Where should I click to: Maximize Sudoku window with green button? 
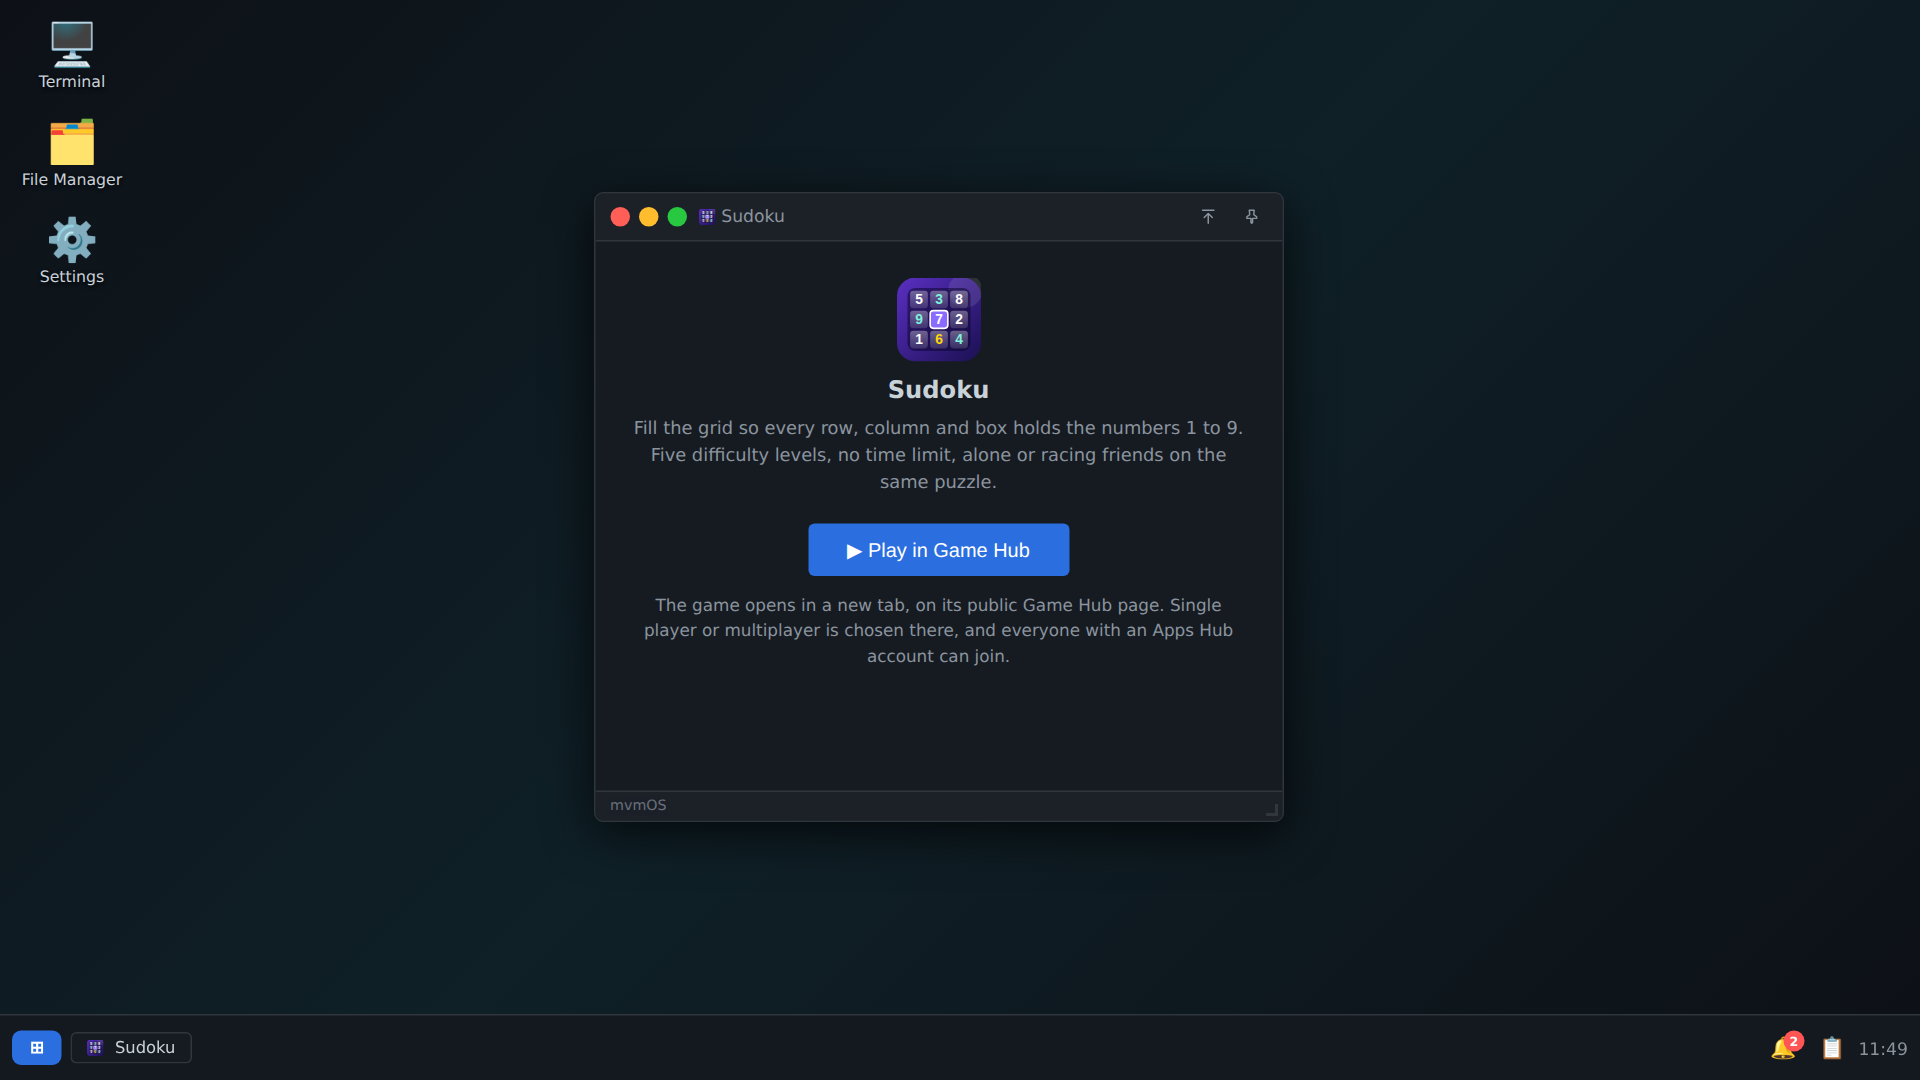(677, 216)
